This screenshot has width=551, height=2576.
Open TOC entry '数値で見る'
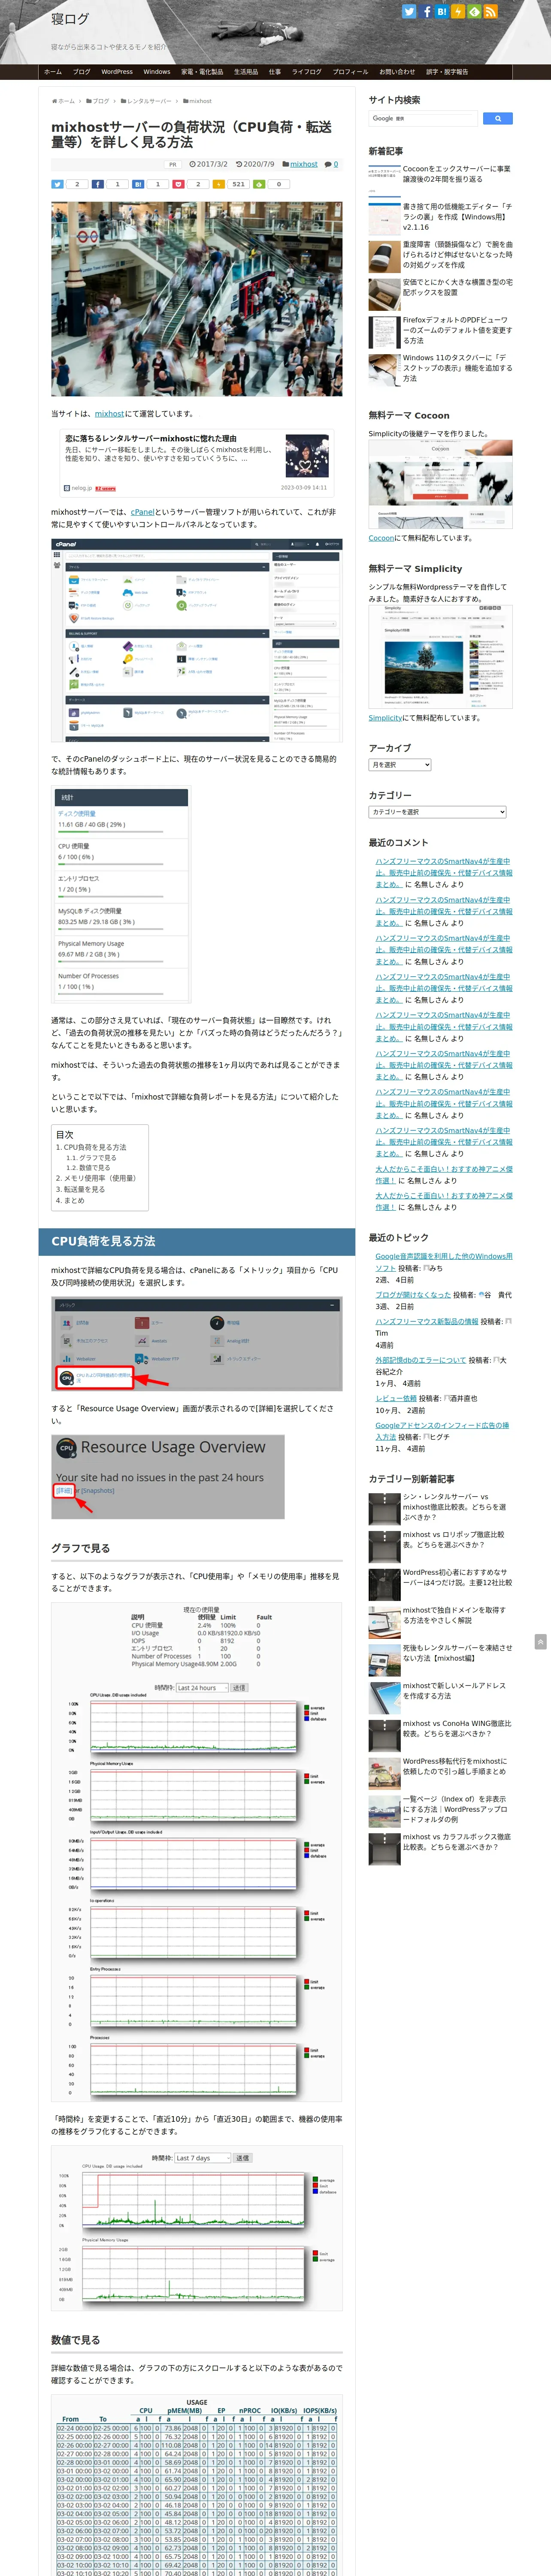94,1168
